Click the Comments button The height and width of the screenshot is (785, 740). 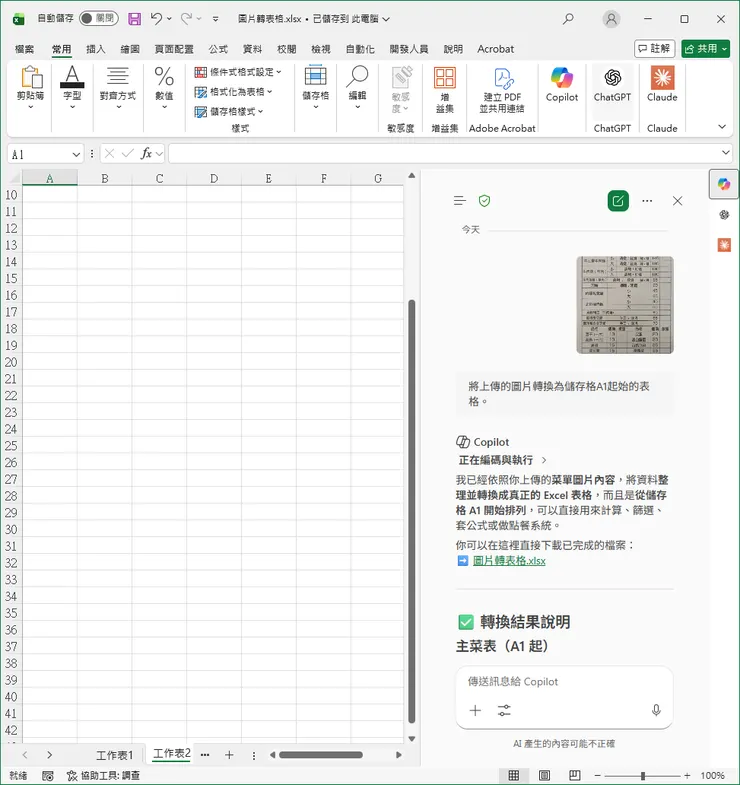(654, 49)
